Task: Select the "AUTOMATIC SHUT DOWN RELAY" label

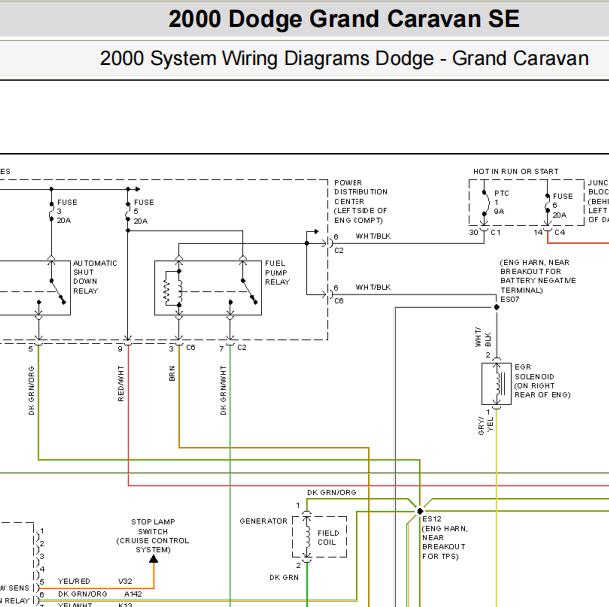Action: click(x=95, y=277)
